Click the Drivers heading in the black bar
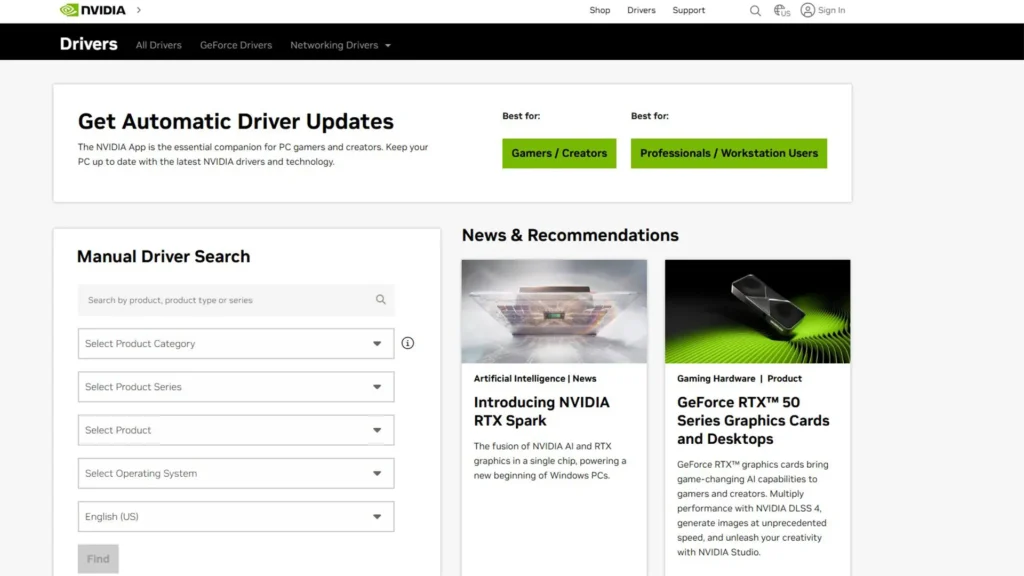The height and width of the screenshot is (576, 1024). pos(88,44)
